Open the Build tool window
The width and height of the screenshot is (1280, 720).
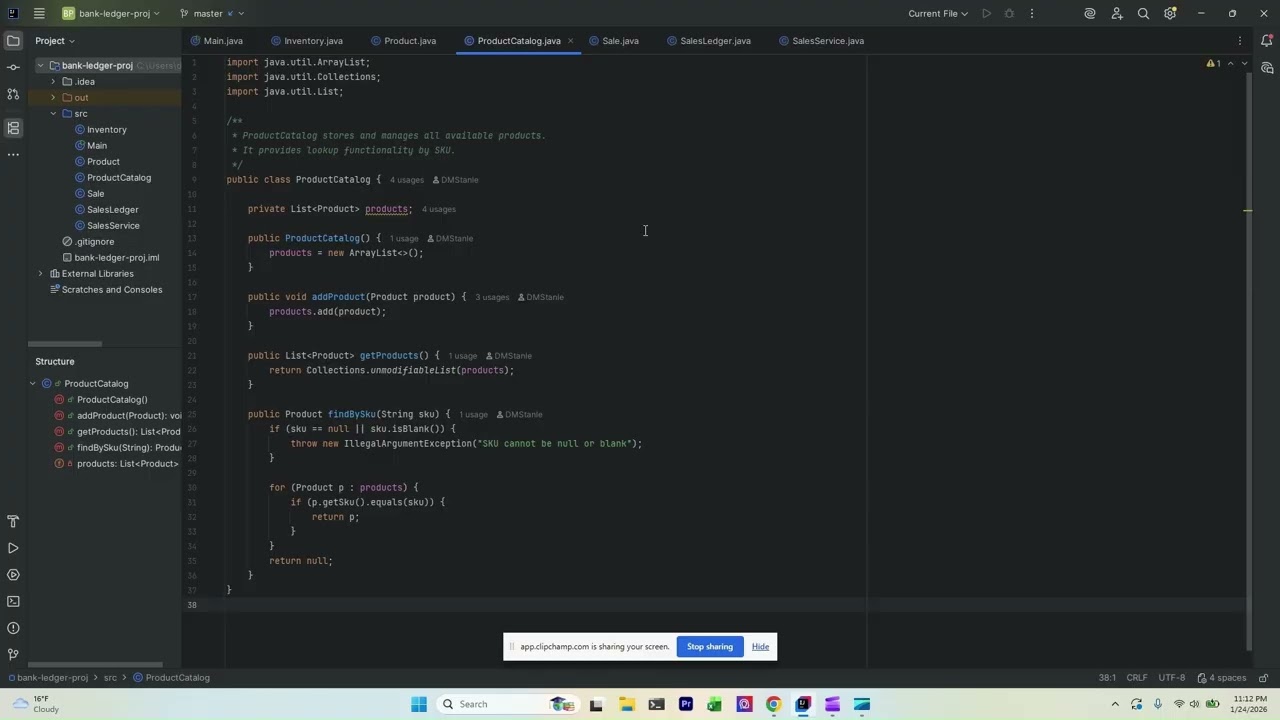(13, 522)
